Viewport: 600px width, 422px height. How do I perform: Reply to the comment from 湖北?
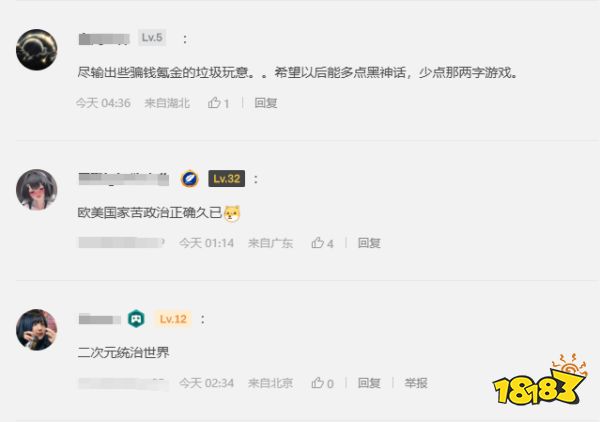[266, 103]
